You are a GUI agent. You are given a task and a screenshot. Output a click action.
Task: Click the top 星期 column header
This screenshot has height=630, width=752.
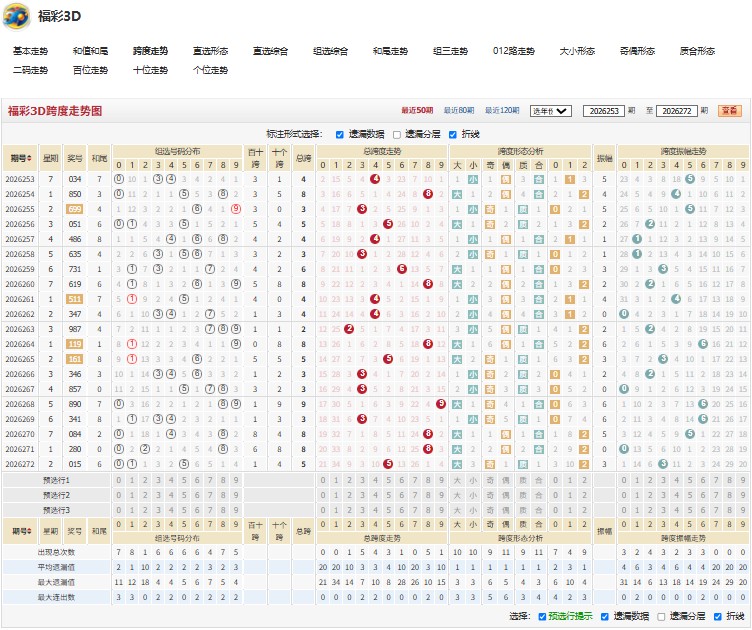click(x=51, y=158)
